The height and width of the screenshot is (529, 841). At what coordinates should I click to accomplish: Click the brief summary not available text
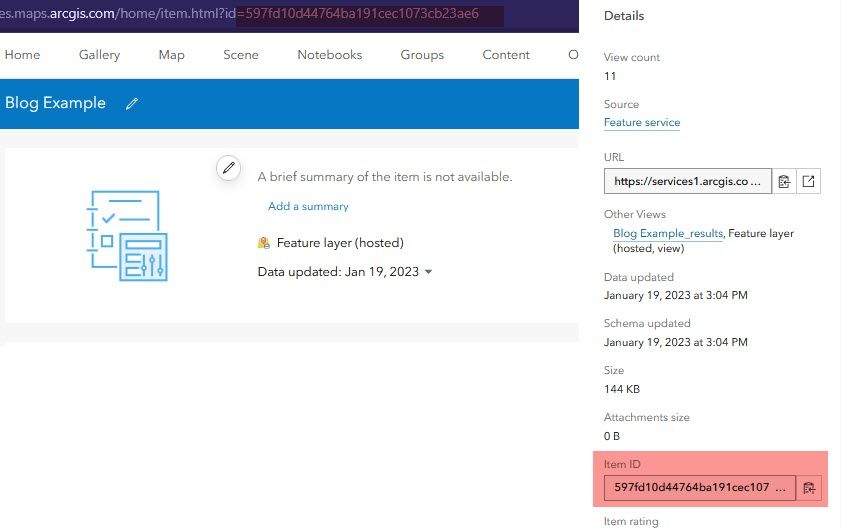click(x=385, y=177)
